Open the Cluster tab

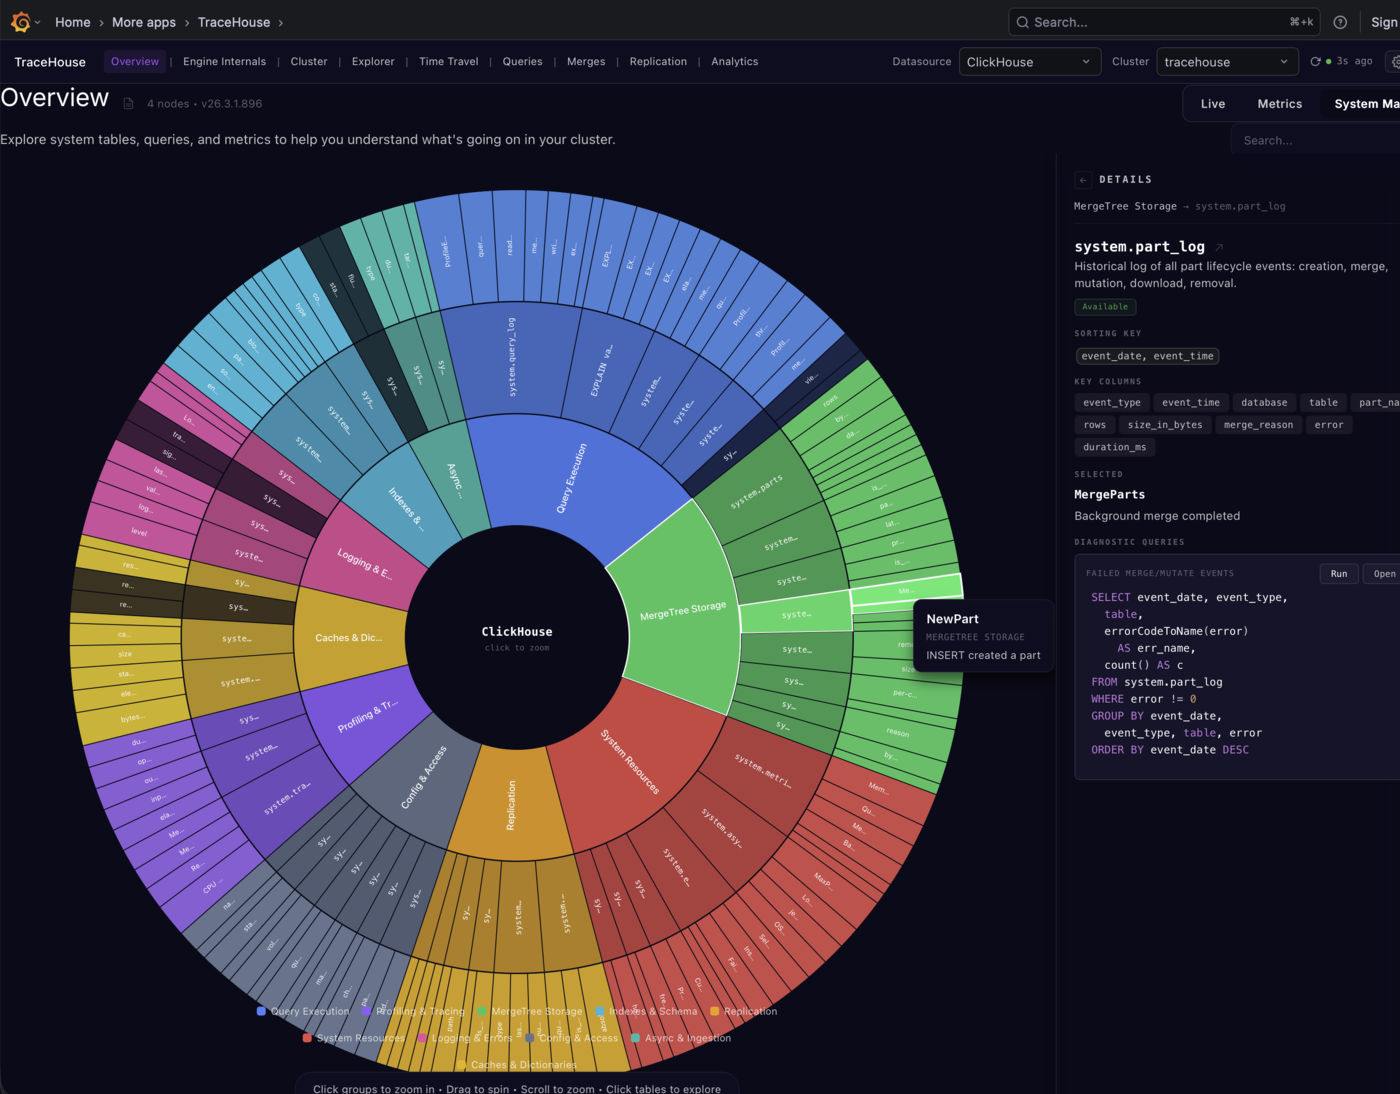[x=309, y=62]
